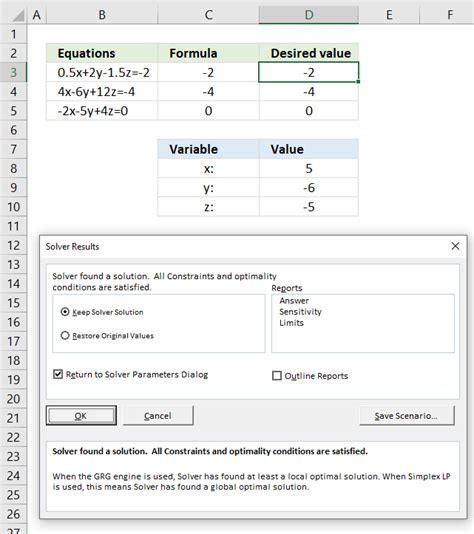
Task: Select row 1 header
Action: [13, 34]
